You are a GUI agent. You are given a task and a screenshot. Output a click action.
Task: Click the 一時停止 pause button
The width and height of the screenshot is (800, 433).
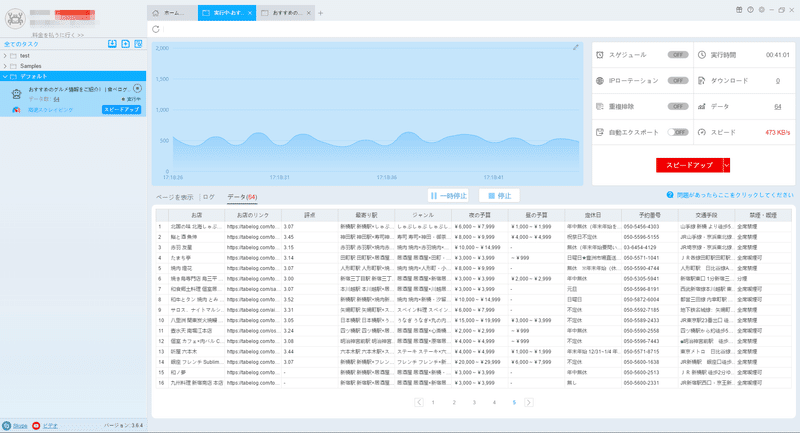coord(448,196)
